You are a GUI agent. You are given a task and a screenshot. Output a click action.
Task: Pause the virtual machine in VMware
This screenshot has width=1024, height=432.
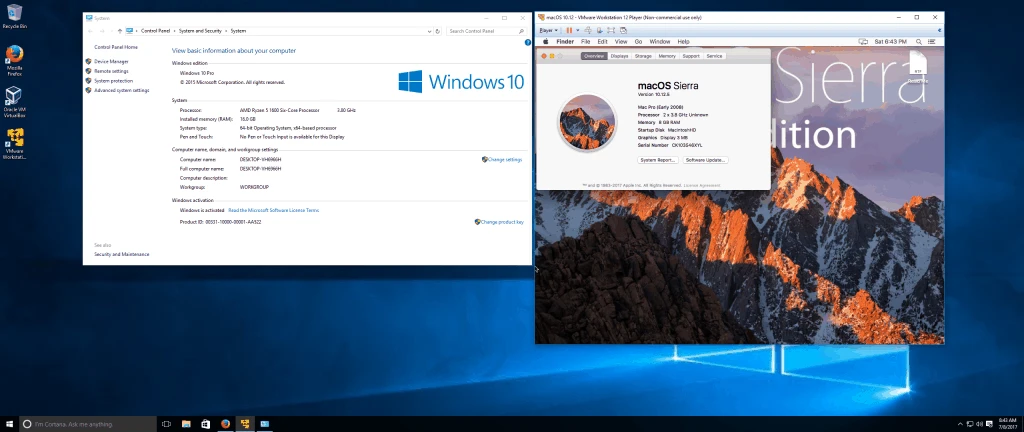pos(569,30)
